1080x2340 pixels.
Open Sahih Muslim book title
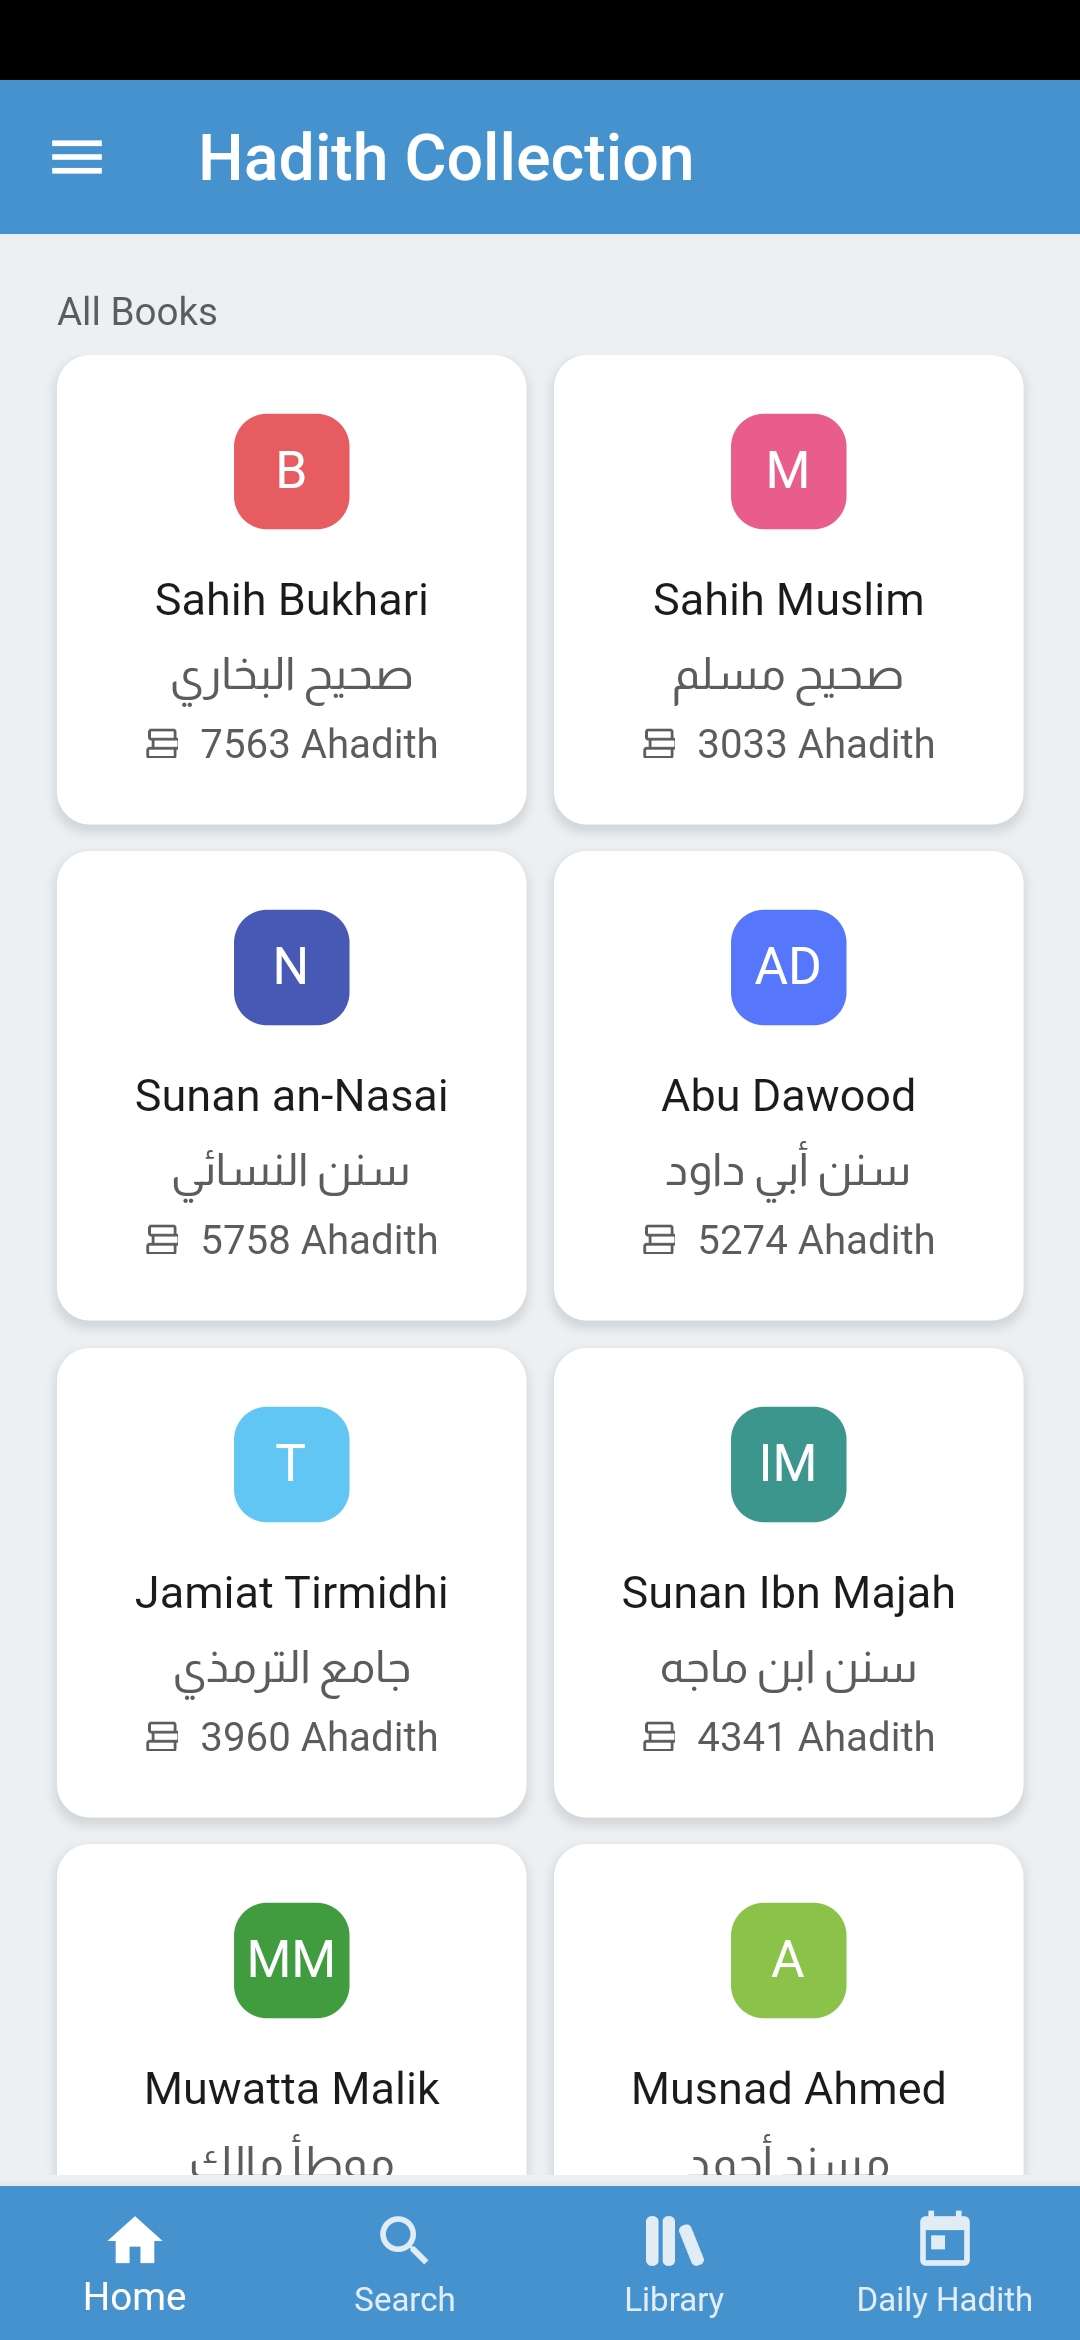click(788, 600)
